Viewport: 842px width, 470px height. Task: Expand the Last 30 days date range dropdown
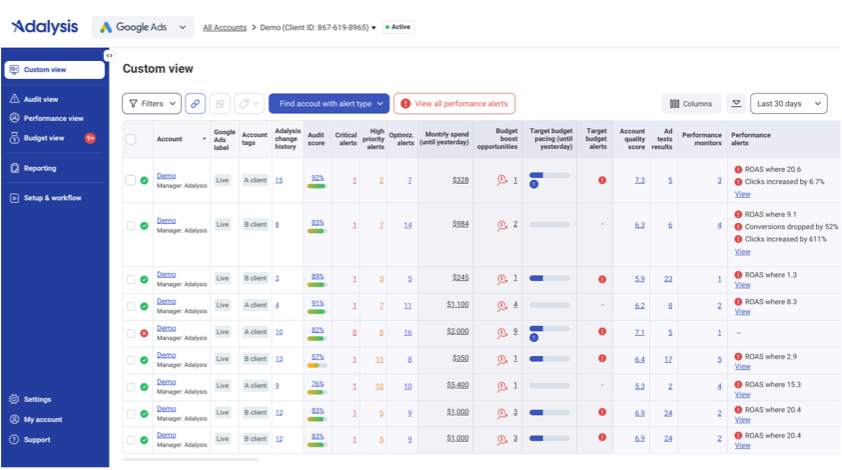[x=788, y=103]
